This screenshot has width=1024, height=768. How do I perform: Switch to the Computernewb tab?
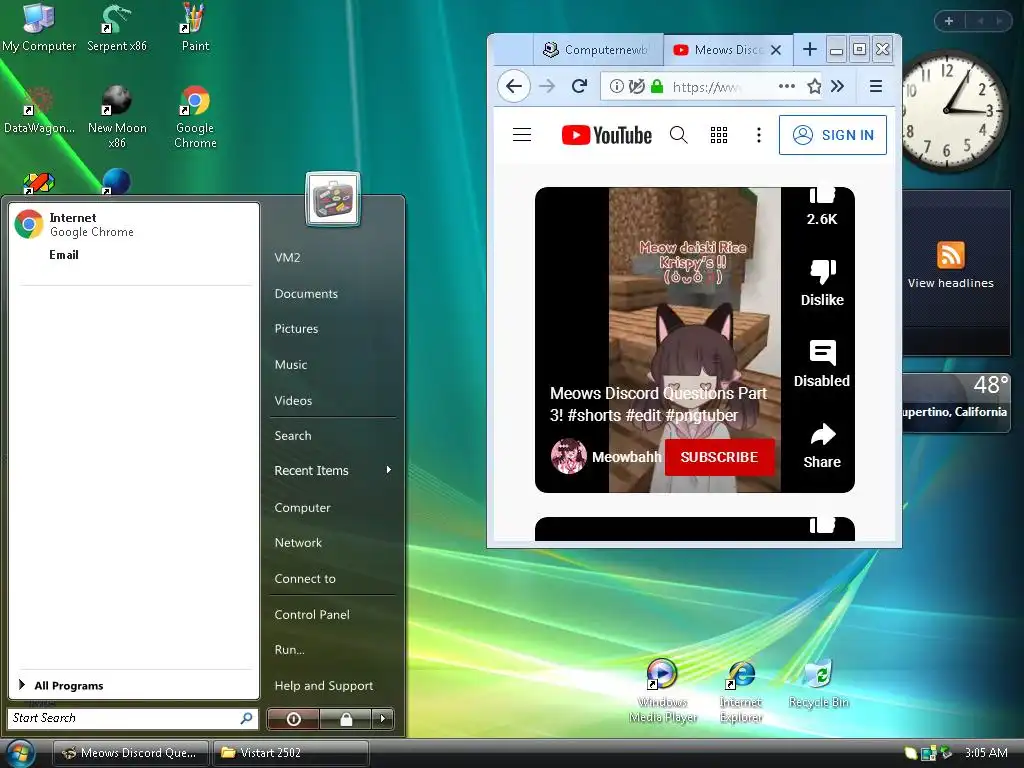click(598, 50)
